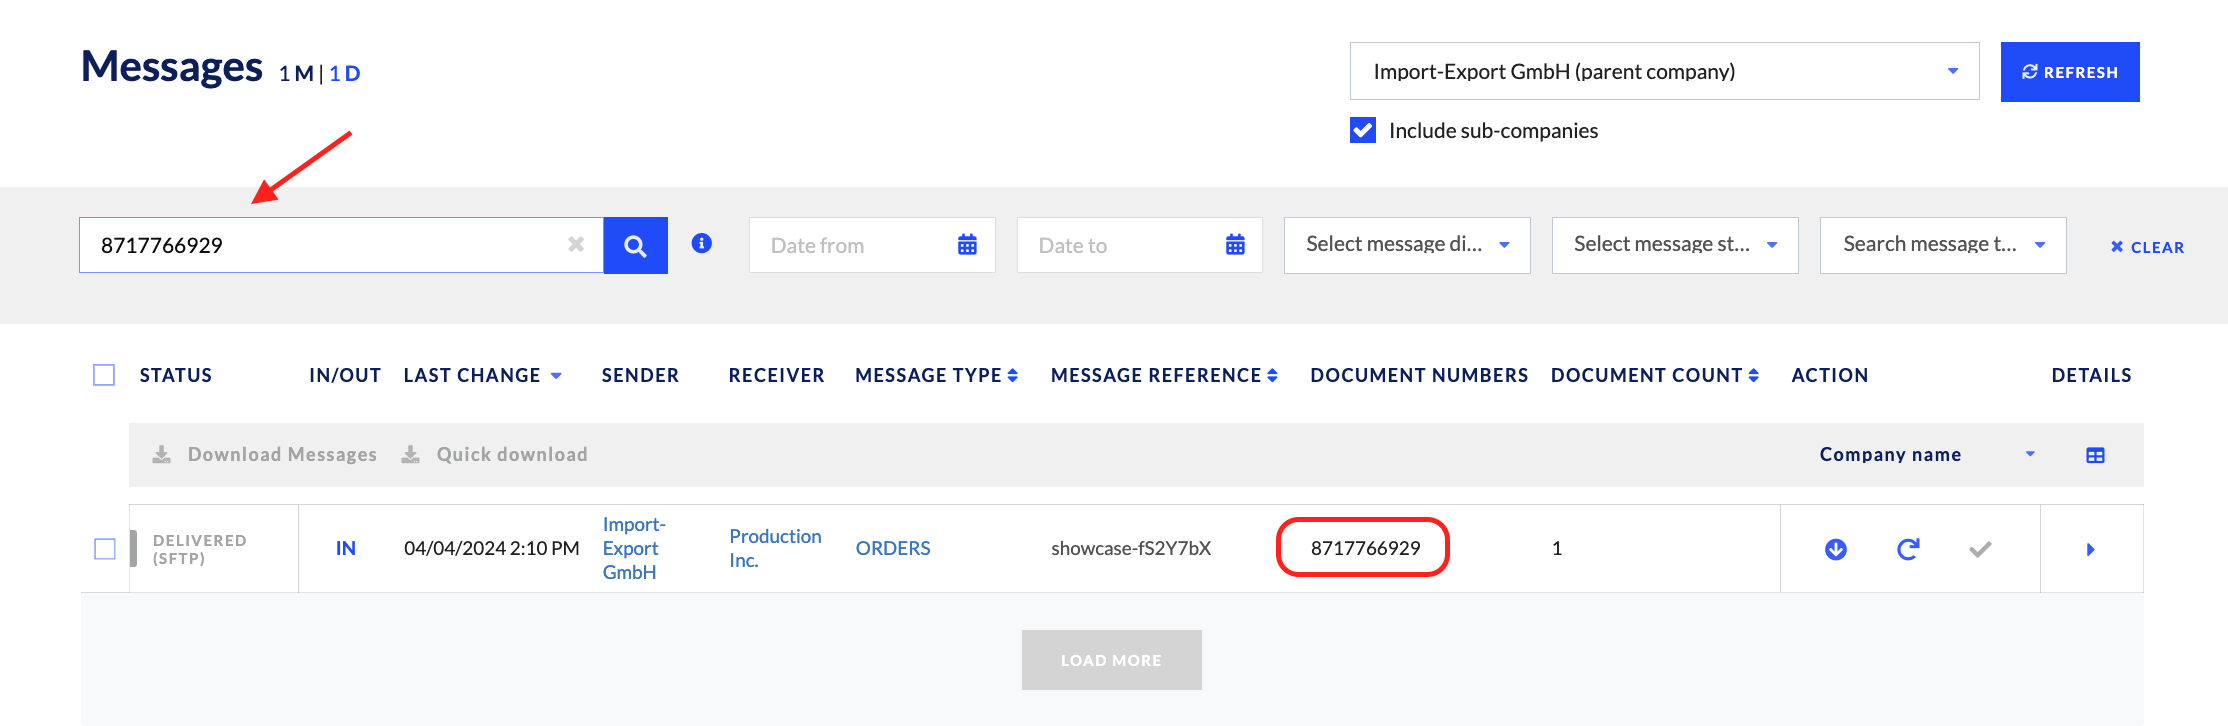Open the Company name grouping dropdown
The height and width of the screenshot is (726, 2228).
1927,454
